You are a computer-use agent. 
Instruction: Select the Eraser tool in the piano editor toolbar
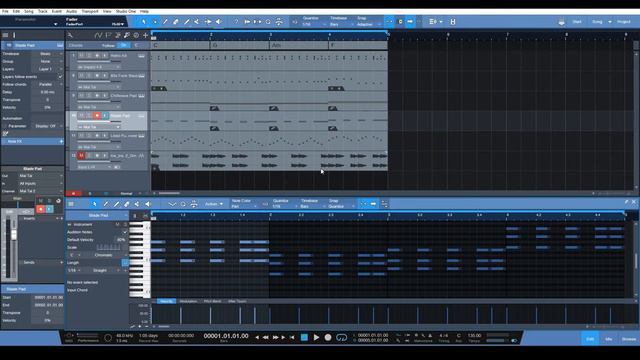(127, 204)
